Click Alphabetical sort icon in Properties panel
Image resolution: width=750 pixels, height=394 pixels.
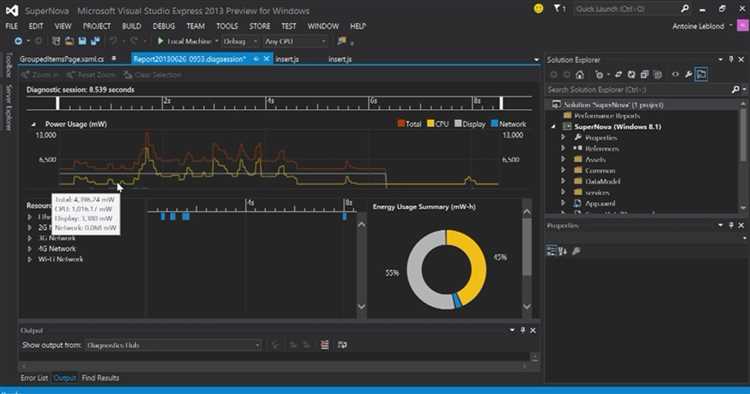[x=562, y=251]
